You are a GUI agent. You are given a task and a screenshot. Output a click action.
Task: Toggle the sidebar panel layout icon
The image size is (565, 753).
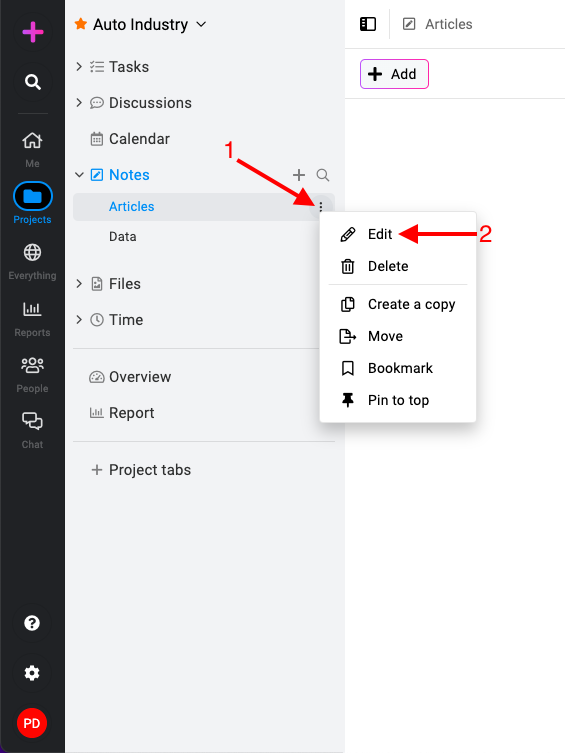pos(368,24)
